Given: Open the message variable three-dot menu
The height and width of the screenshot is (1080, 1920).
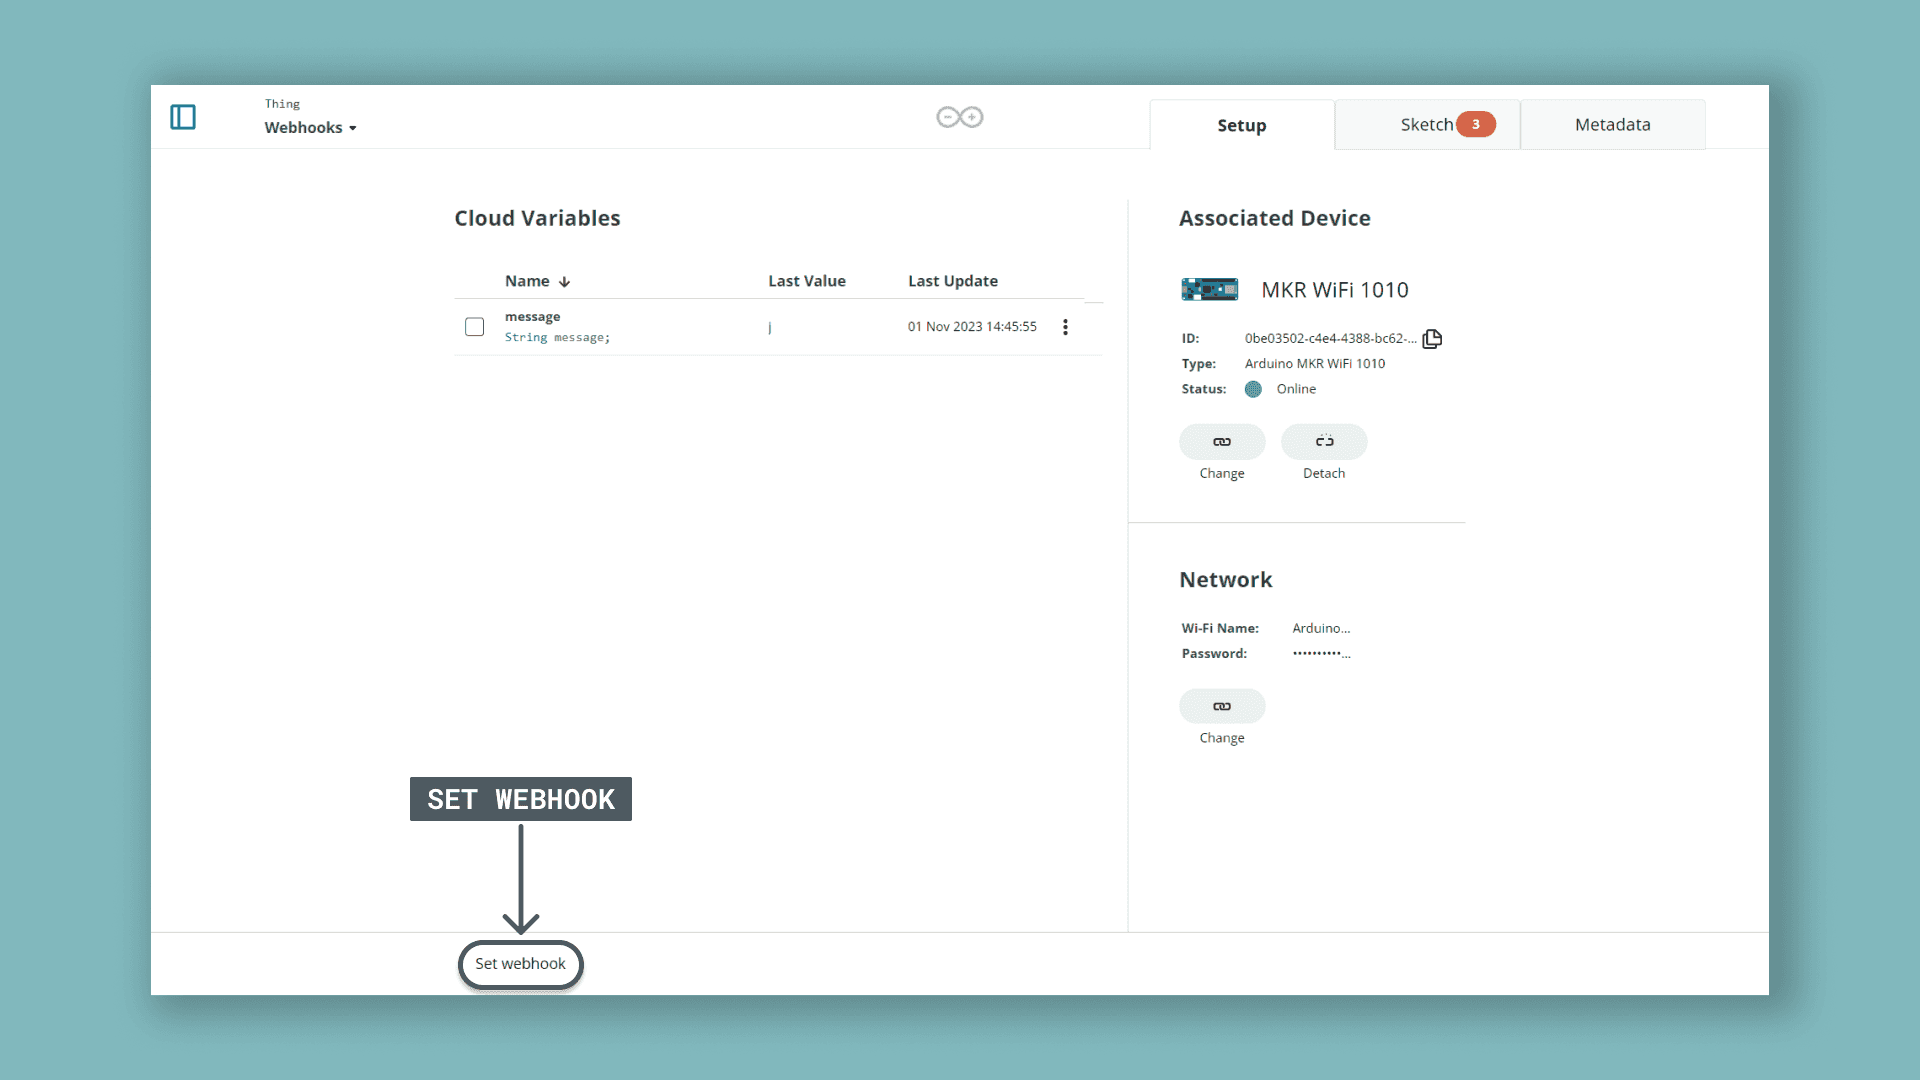Looking at the screenshot, I should click(1065, 327).
